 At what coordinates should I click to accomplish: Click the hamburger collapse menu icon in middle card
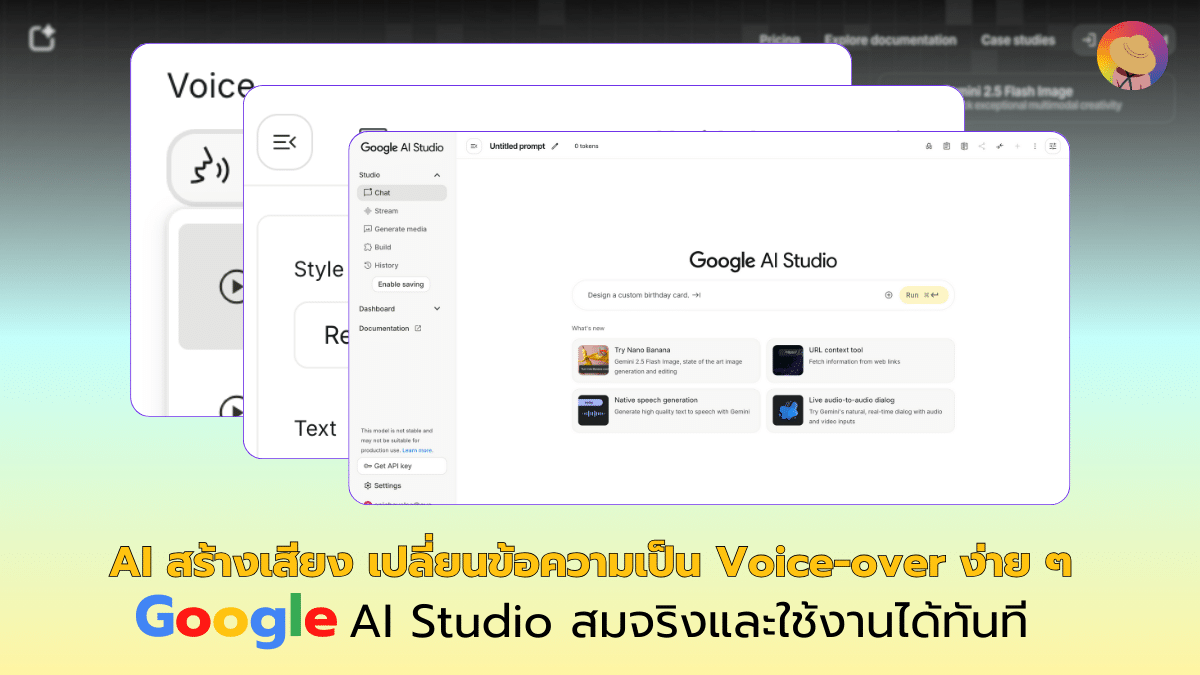coord(284,142)
